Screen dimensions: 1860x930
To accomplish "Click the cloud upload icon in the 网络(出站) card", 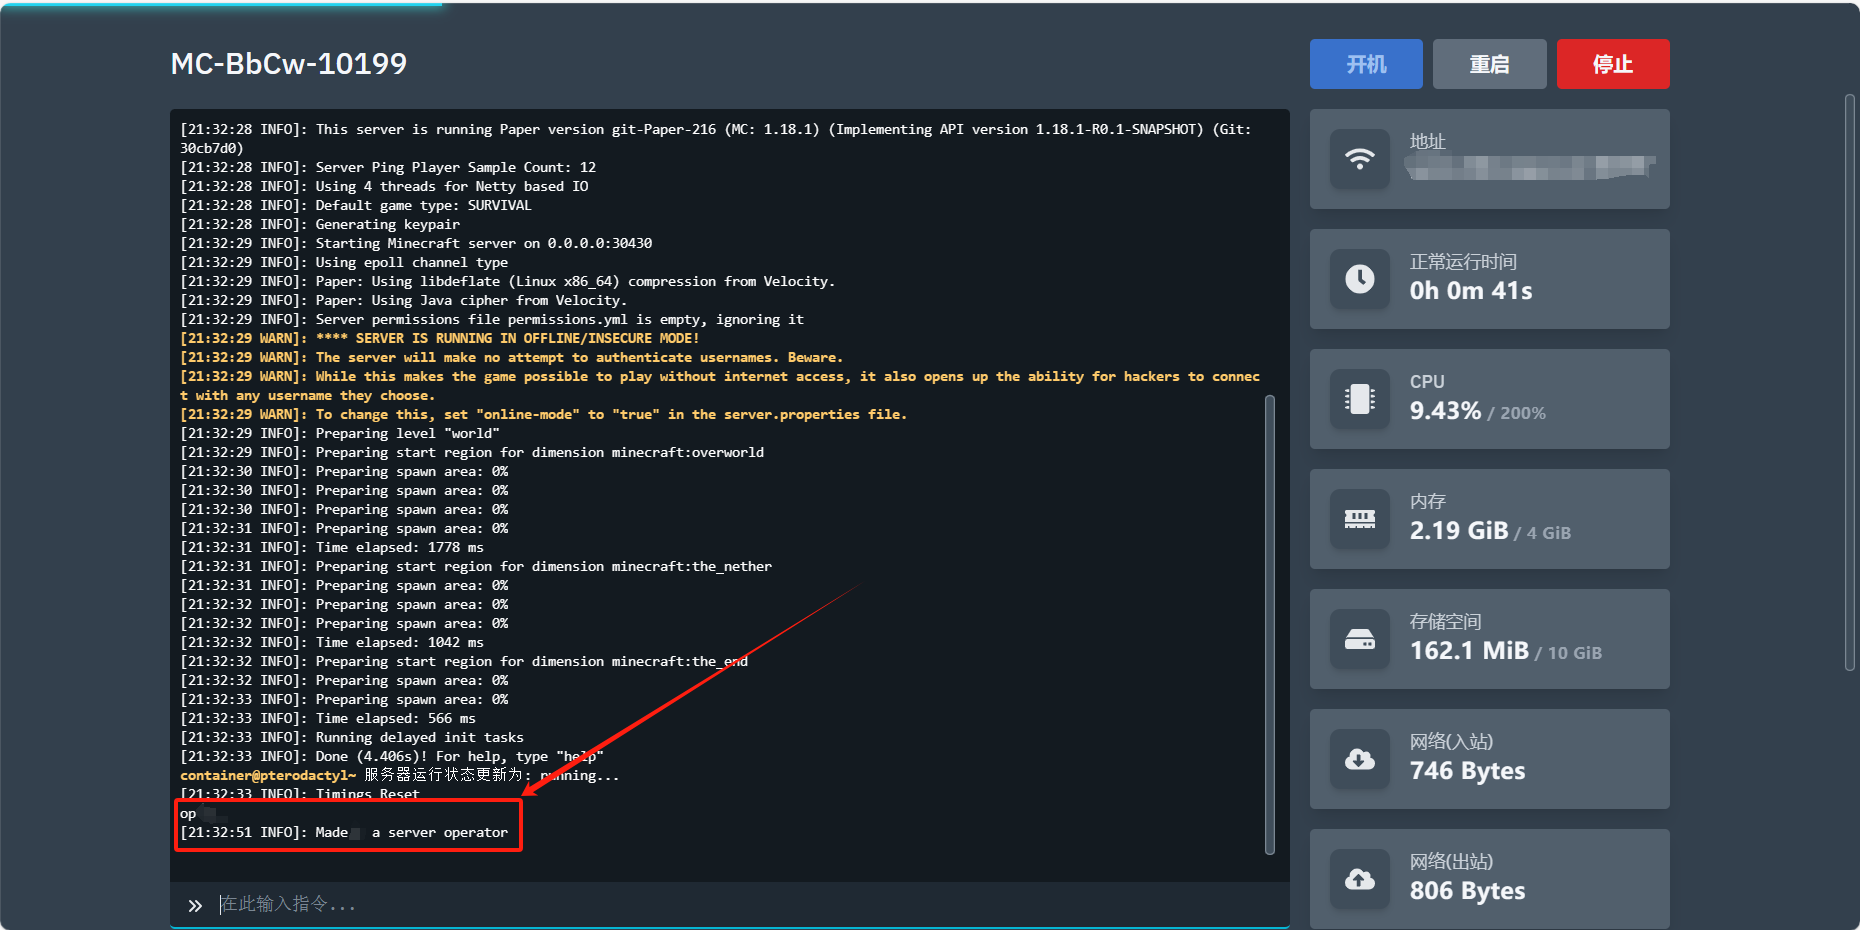I will 1360,879.
